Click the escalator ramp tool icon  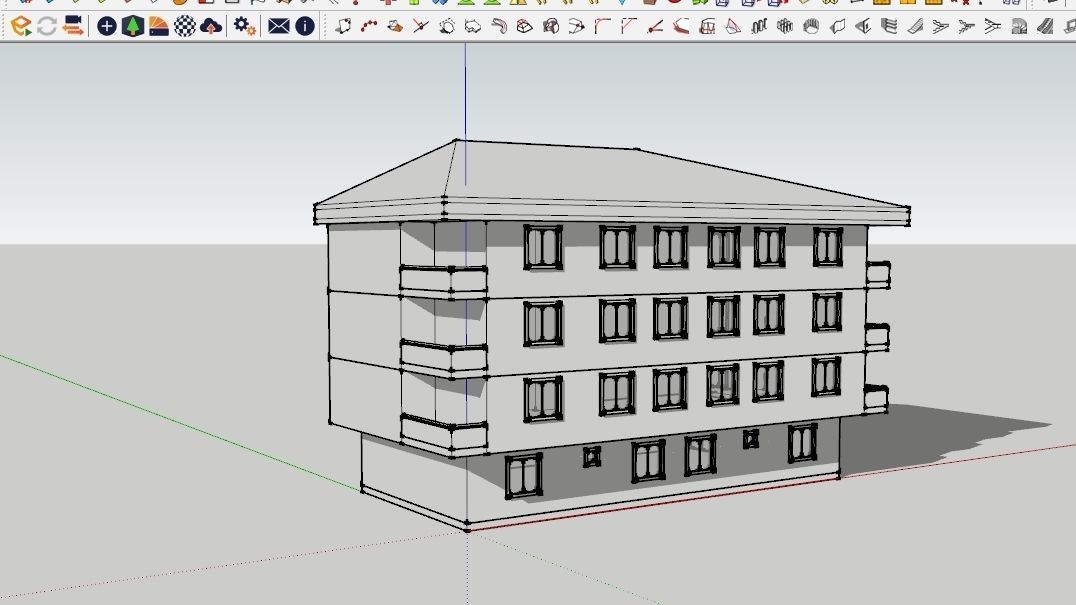[x=1045, y=26]
